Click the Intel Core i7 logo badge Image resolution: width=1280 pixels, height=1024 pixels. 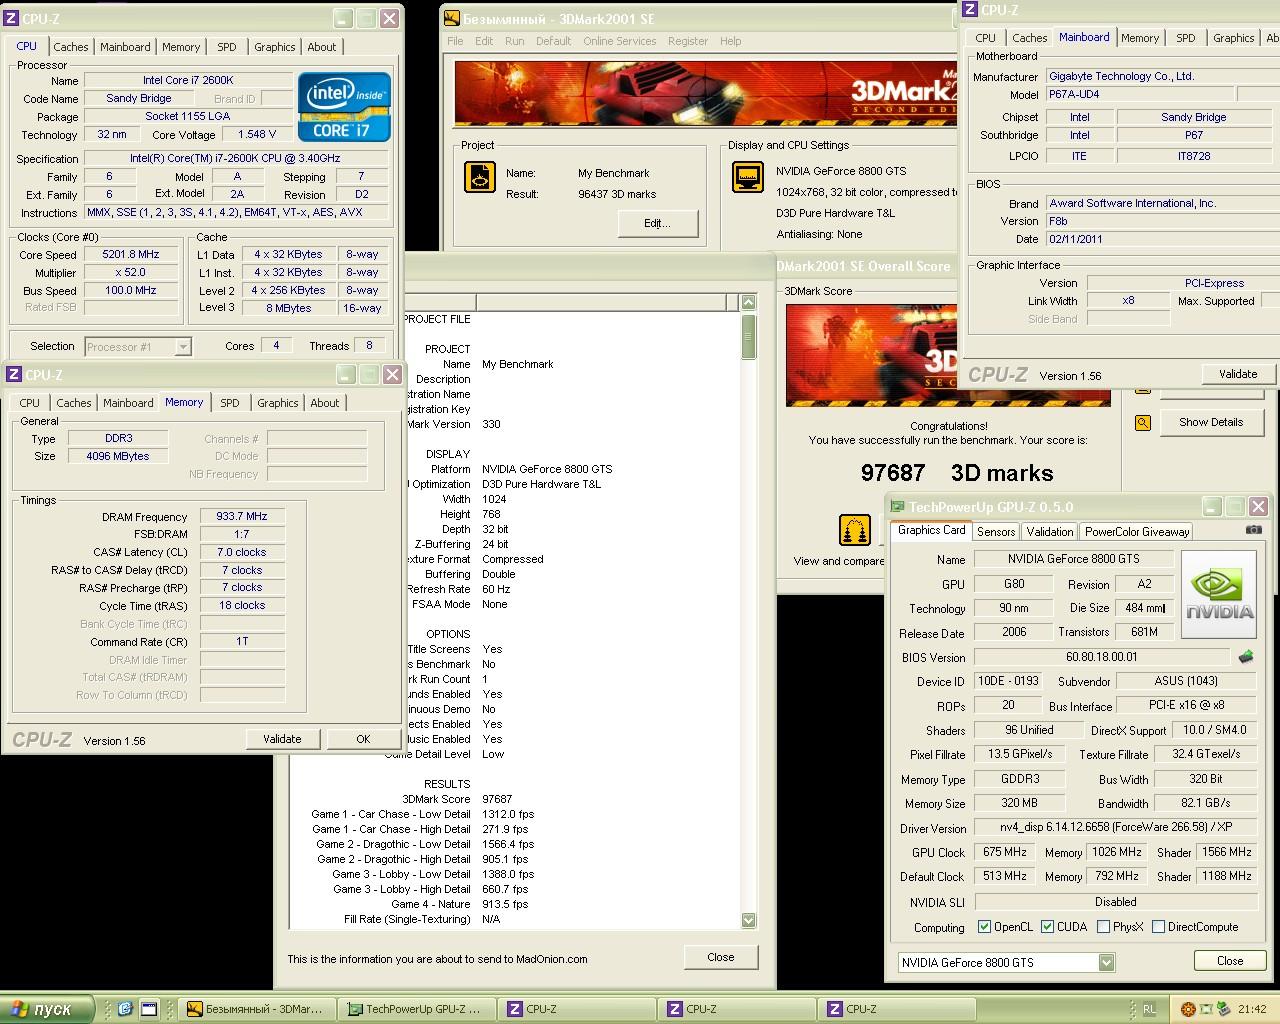(344, 107)
